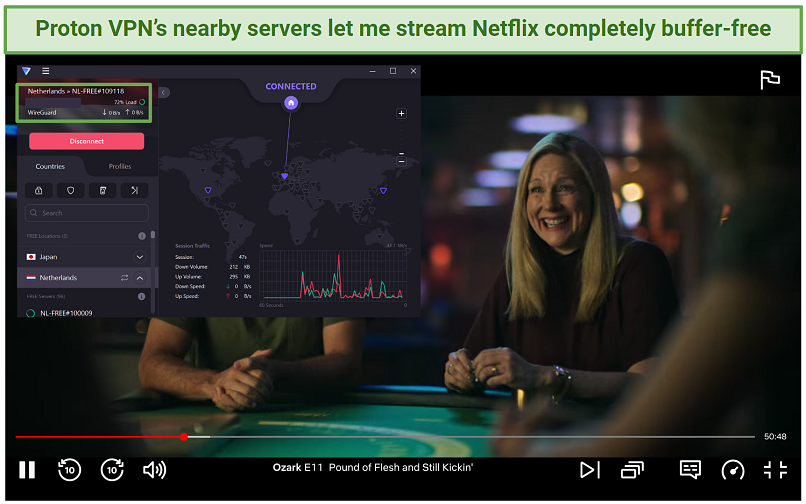Click the server Search field
The height and width of the screenshot is (504, 806).
(x=87, y=213)
